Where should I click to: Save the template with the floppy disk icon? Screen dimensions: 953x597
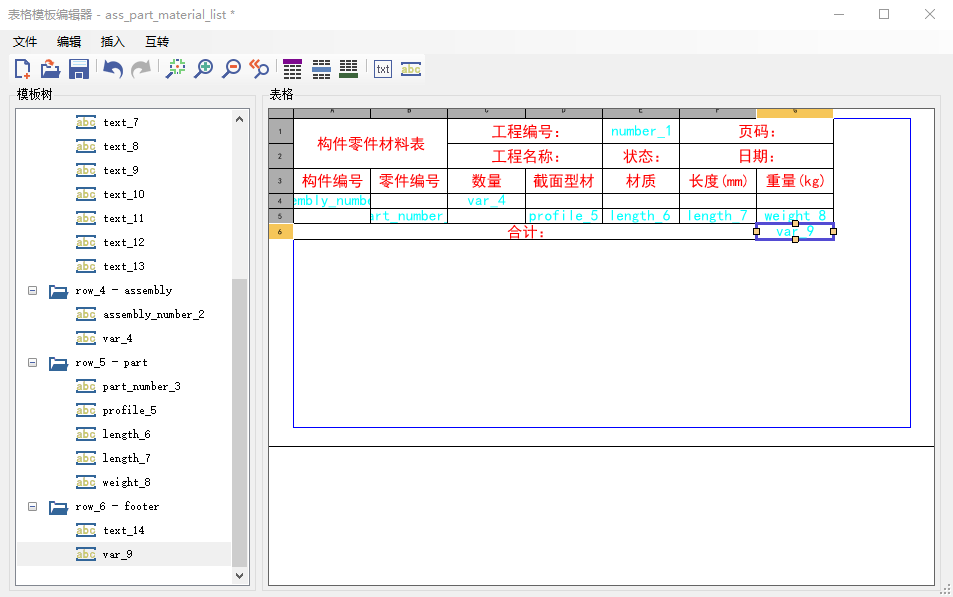79,69
